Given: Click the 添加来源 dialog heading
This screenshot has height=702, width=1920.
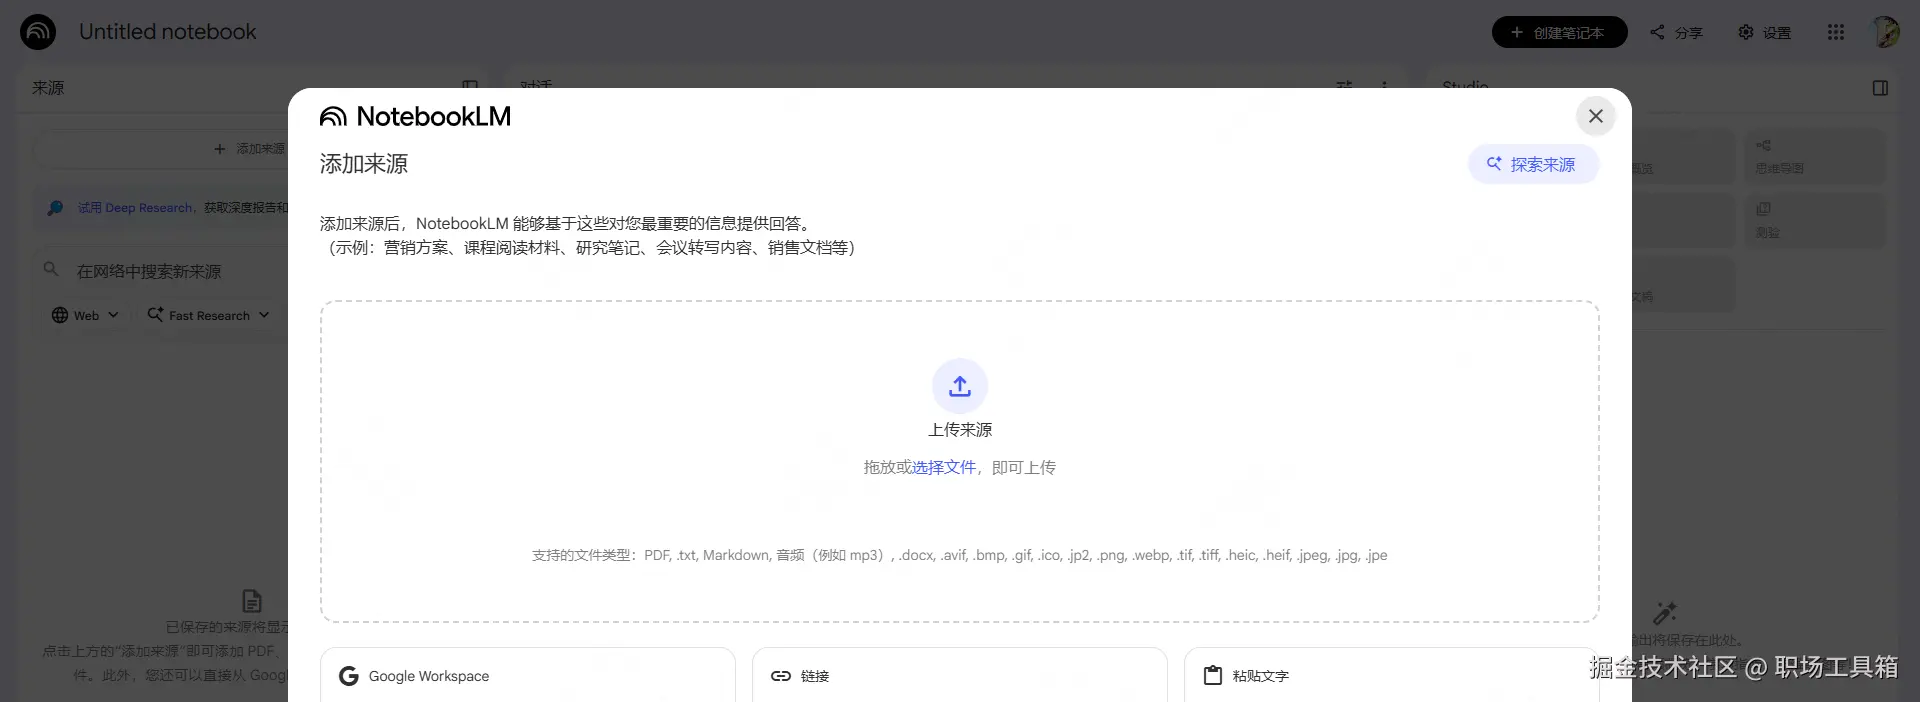Looking at the screenshot, I should (364, 164).
